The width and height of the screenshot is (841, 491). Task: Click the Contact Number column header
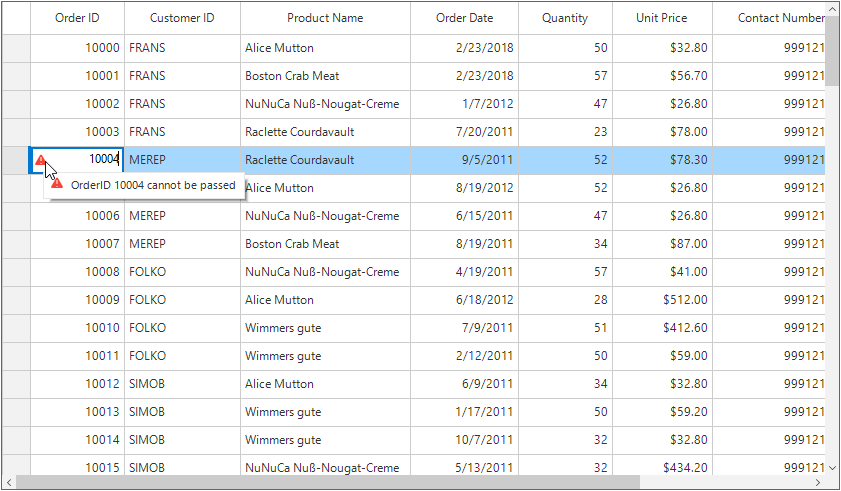pyautogui.click(x=769, y=18)
